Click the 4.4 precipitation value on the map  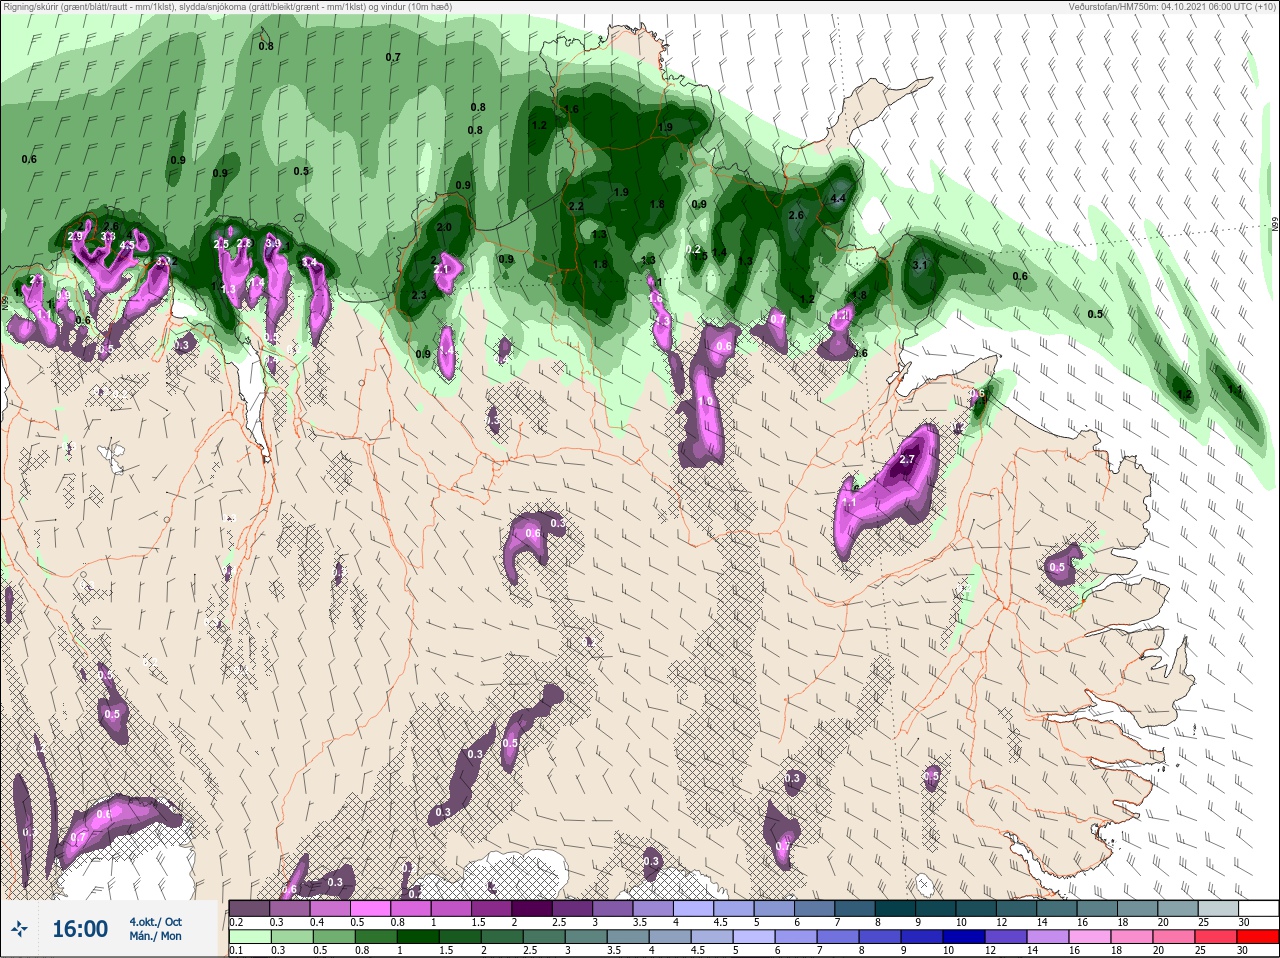coord(838,199)
